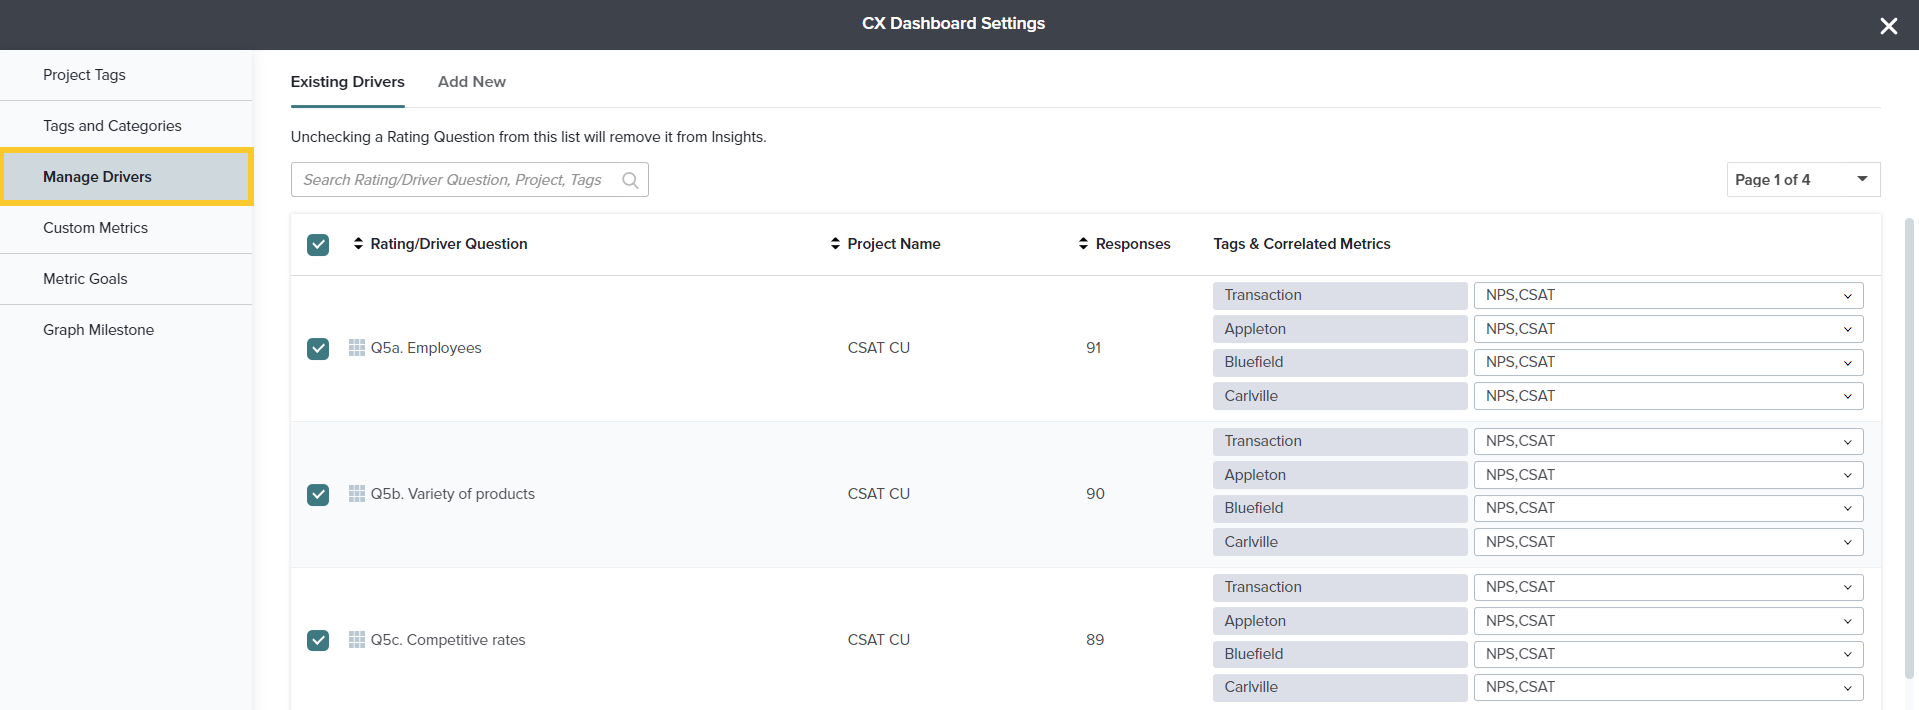This screenshot has height=710, width=1919.
Task: Sort by Responses column arrows
Action: coord(1083,244)
